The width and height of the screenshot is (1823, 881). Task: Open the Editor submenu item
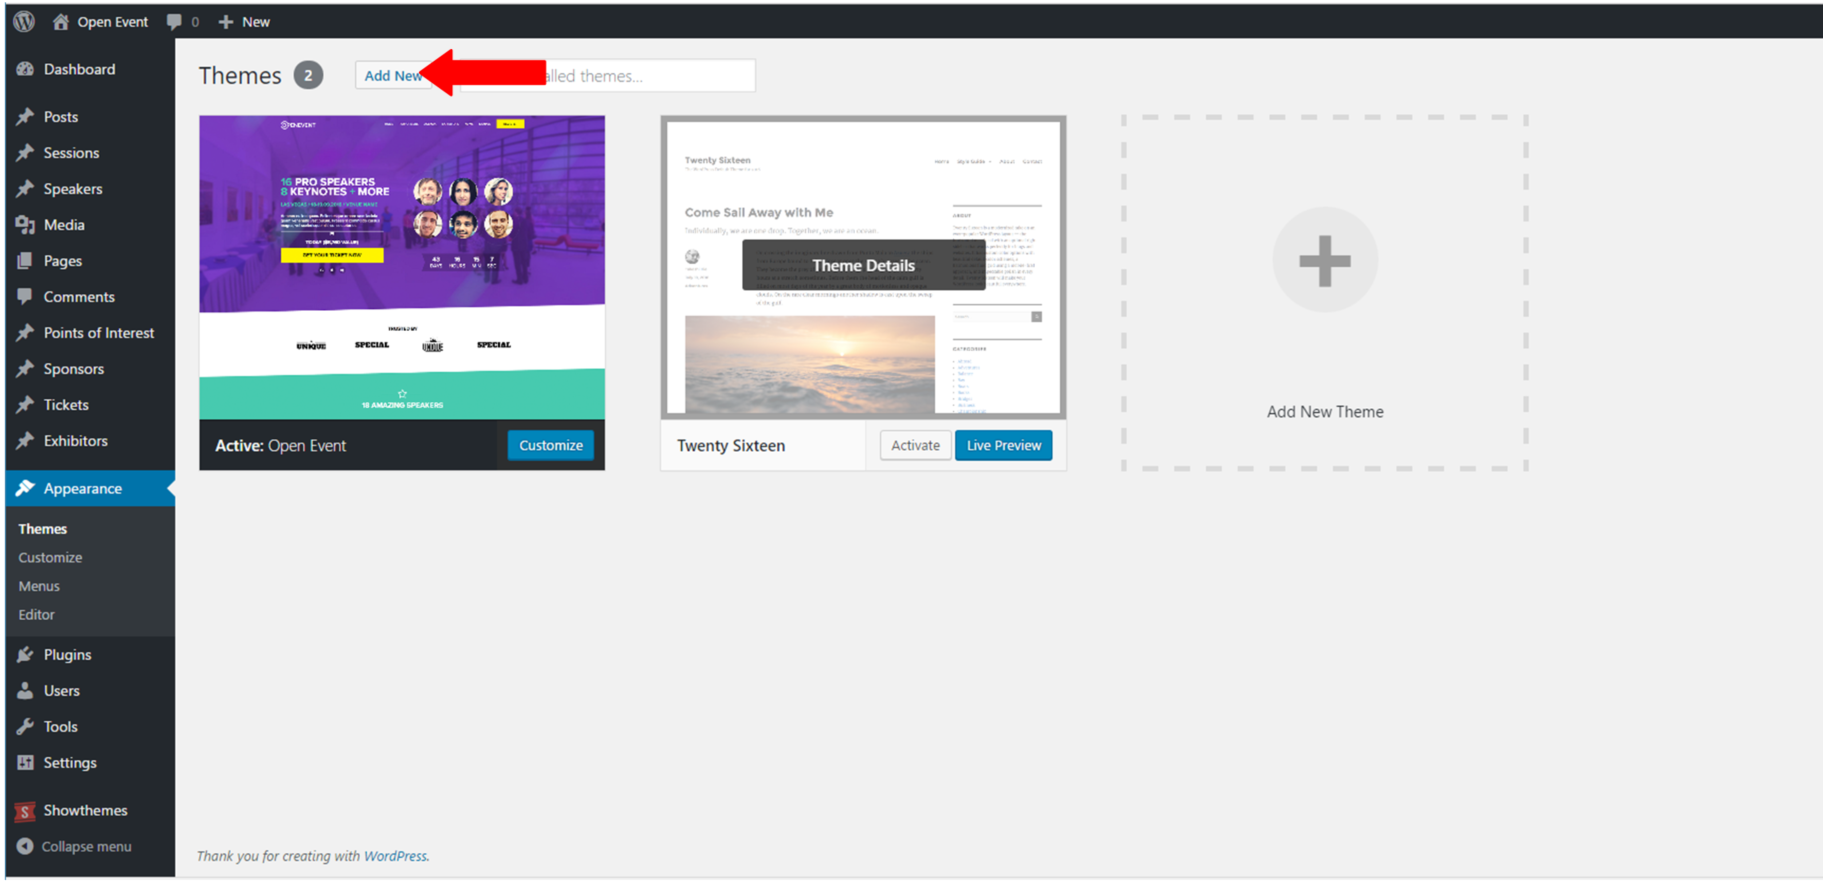[36, 615]
